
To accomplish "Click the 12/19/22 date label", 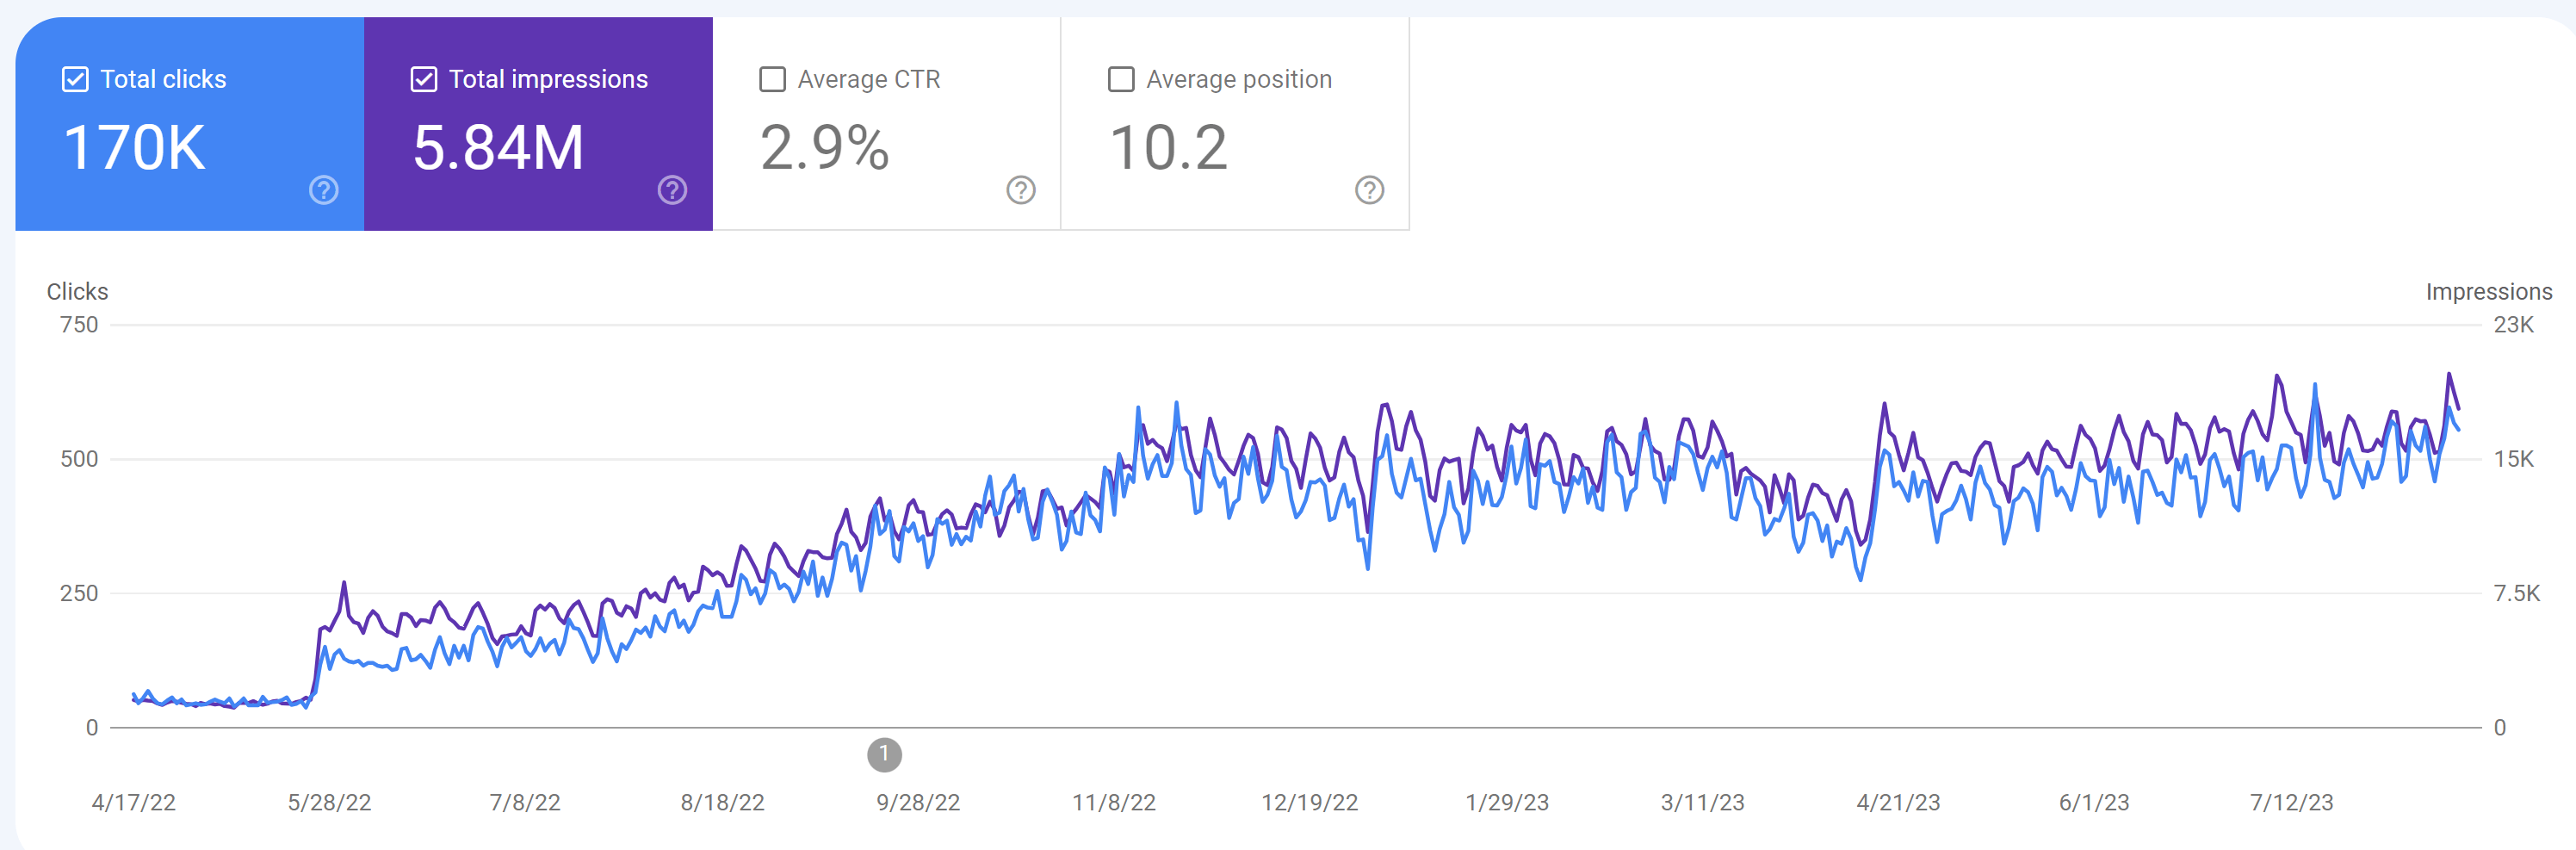I will coord(1309,802).
